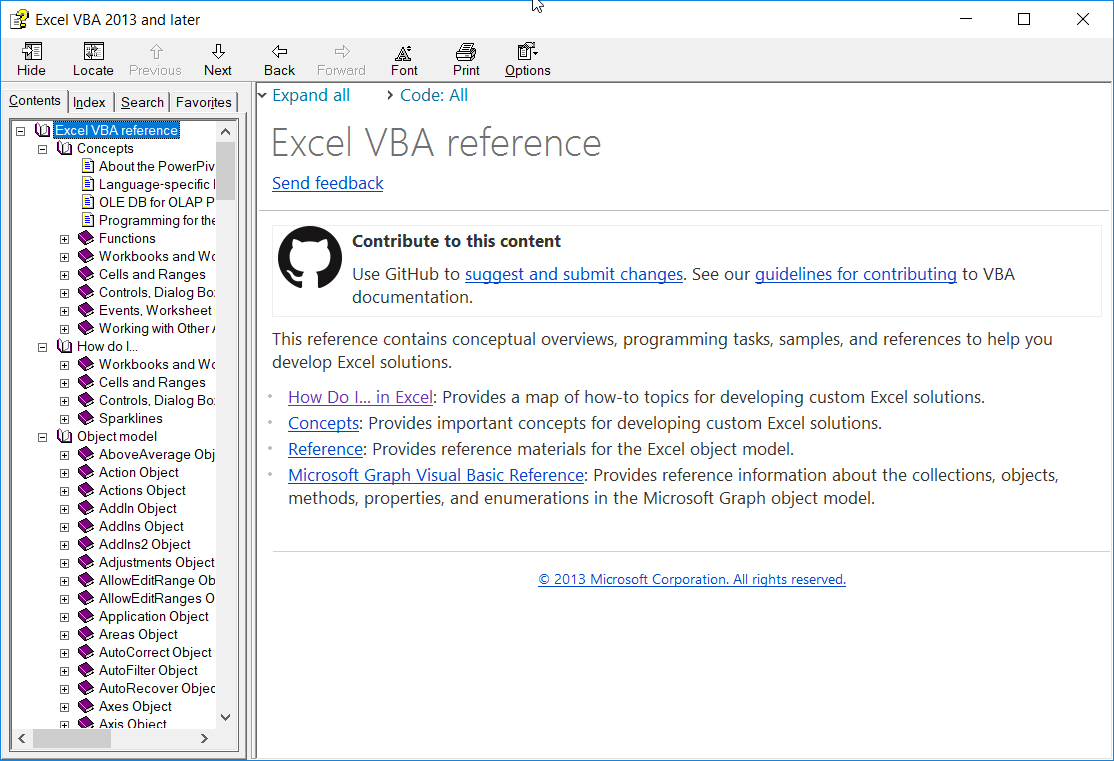Select About the PowerPivot topic
Image resolution: width=1114 pixels, height=761 pixels.
(156, 166)
